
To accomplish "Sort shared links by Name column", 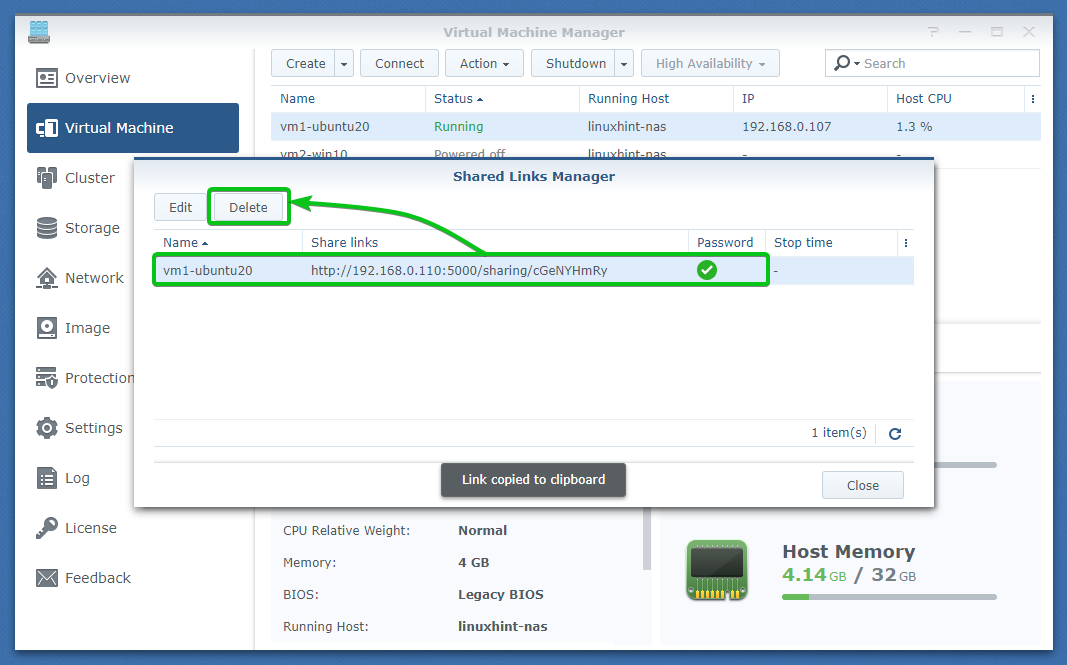I will click(x=185, y=243).
